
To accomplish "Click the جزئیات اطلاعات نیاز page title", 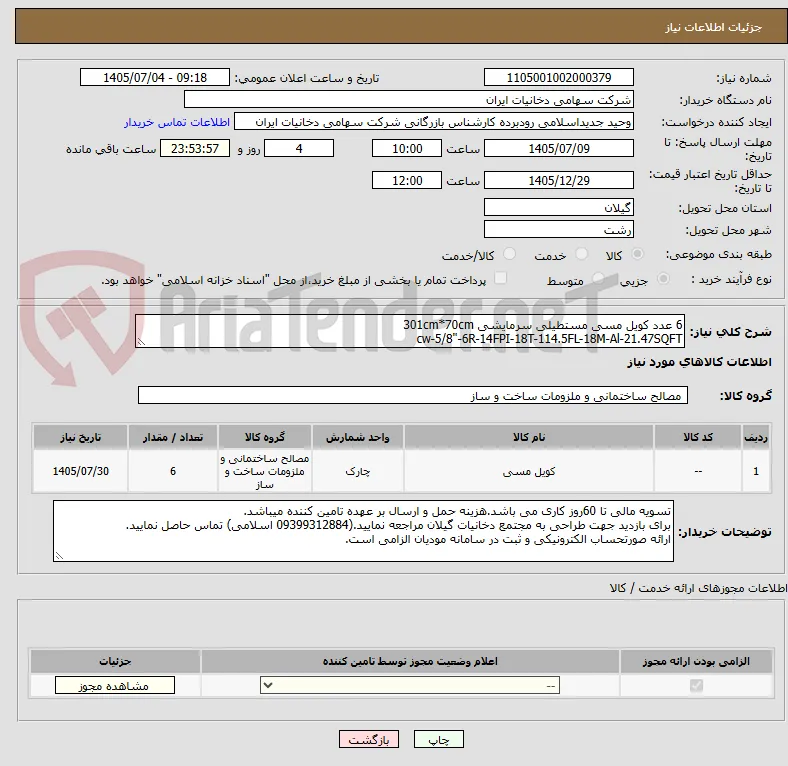I will pyautogui.click(x=714, y=27).
